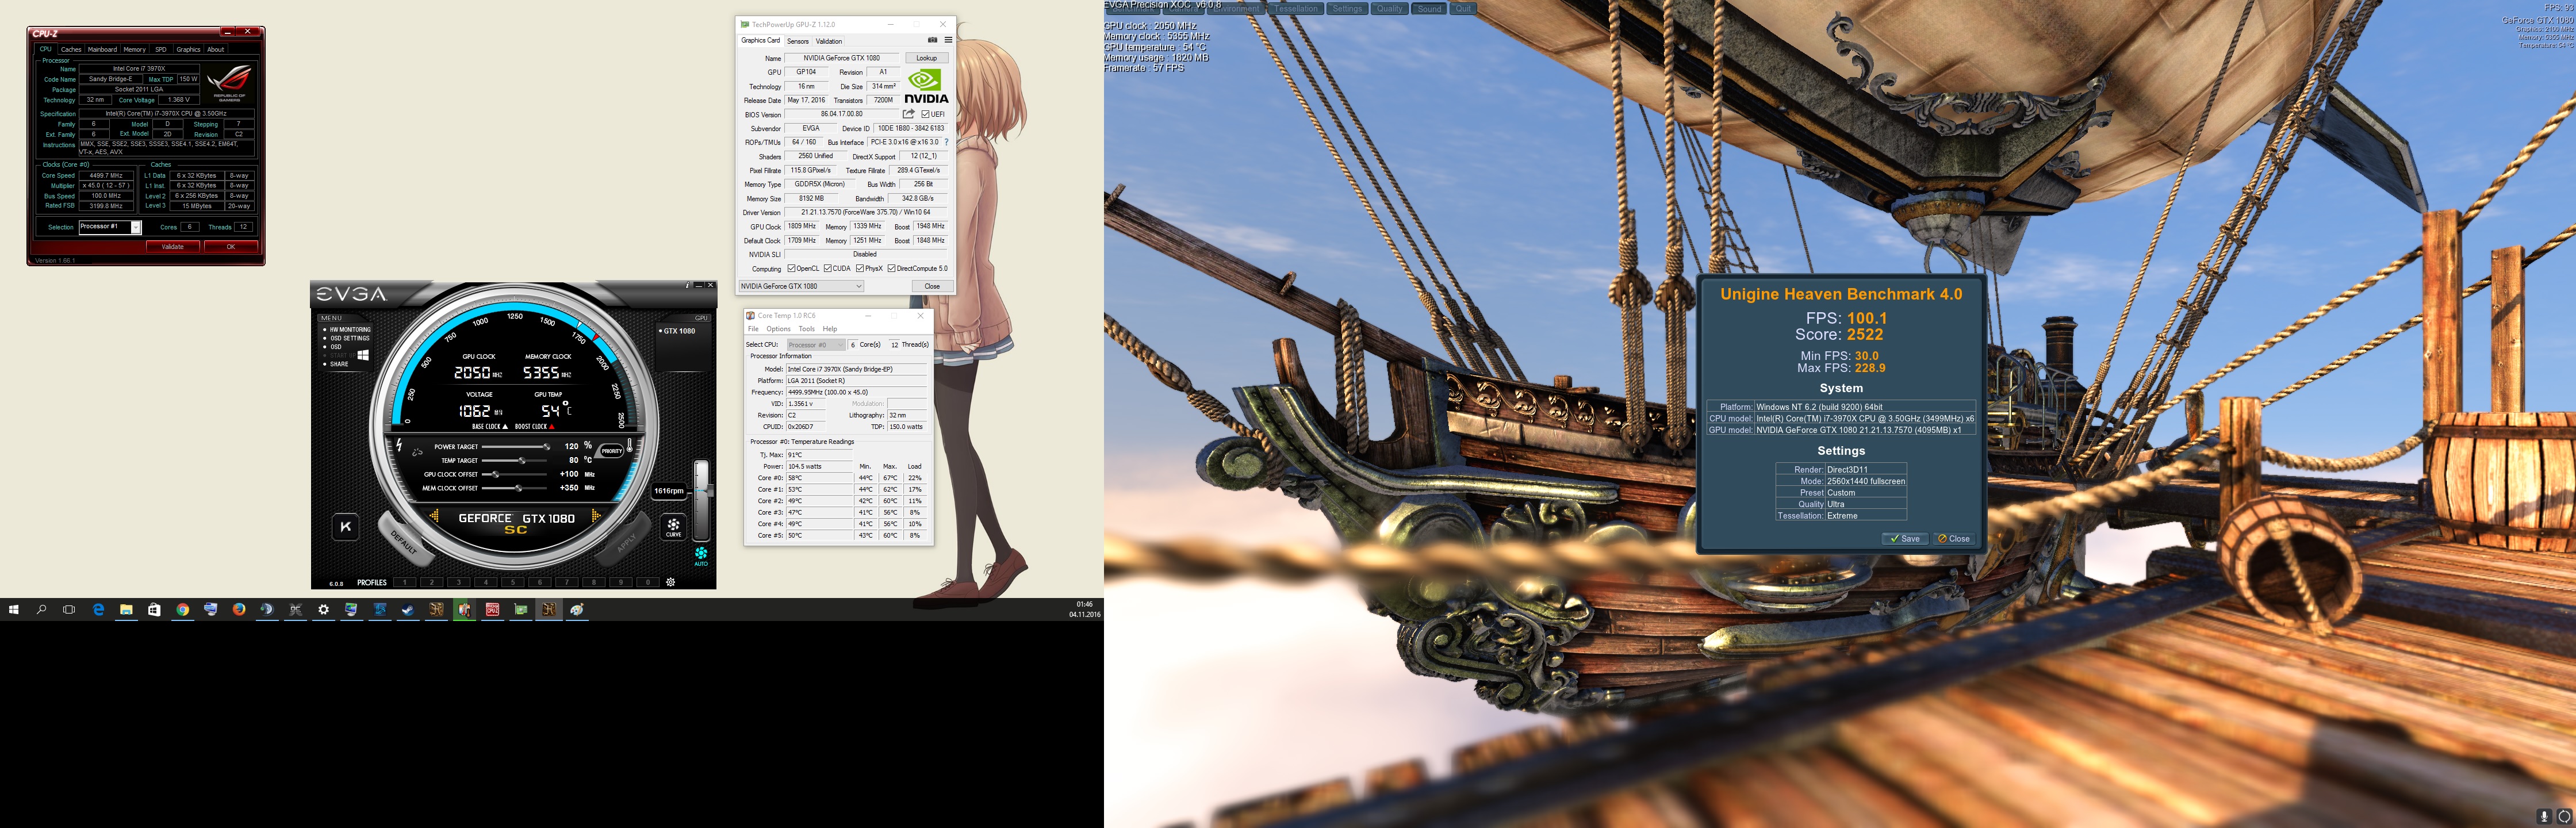2576x828 pixels.
Task: Toggle the link icon beside Power Target
Action: (x=417, y=453)
